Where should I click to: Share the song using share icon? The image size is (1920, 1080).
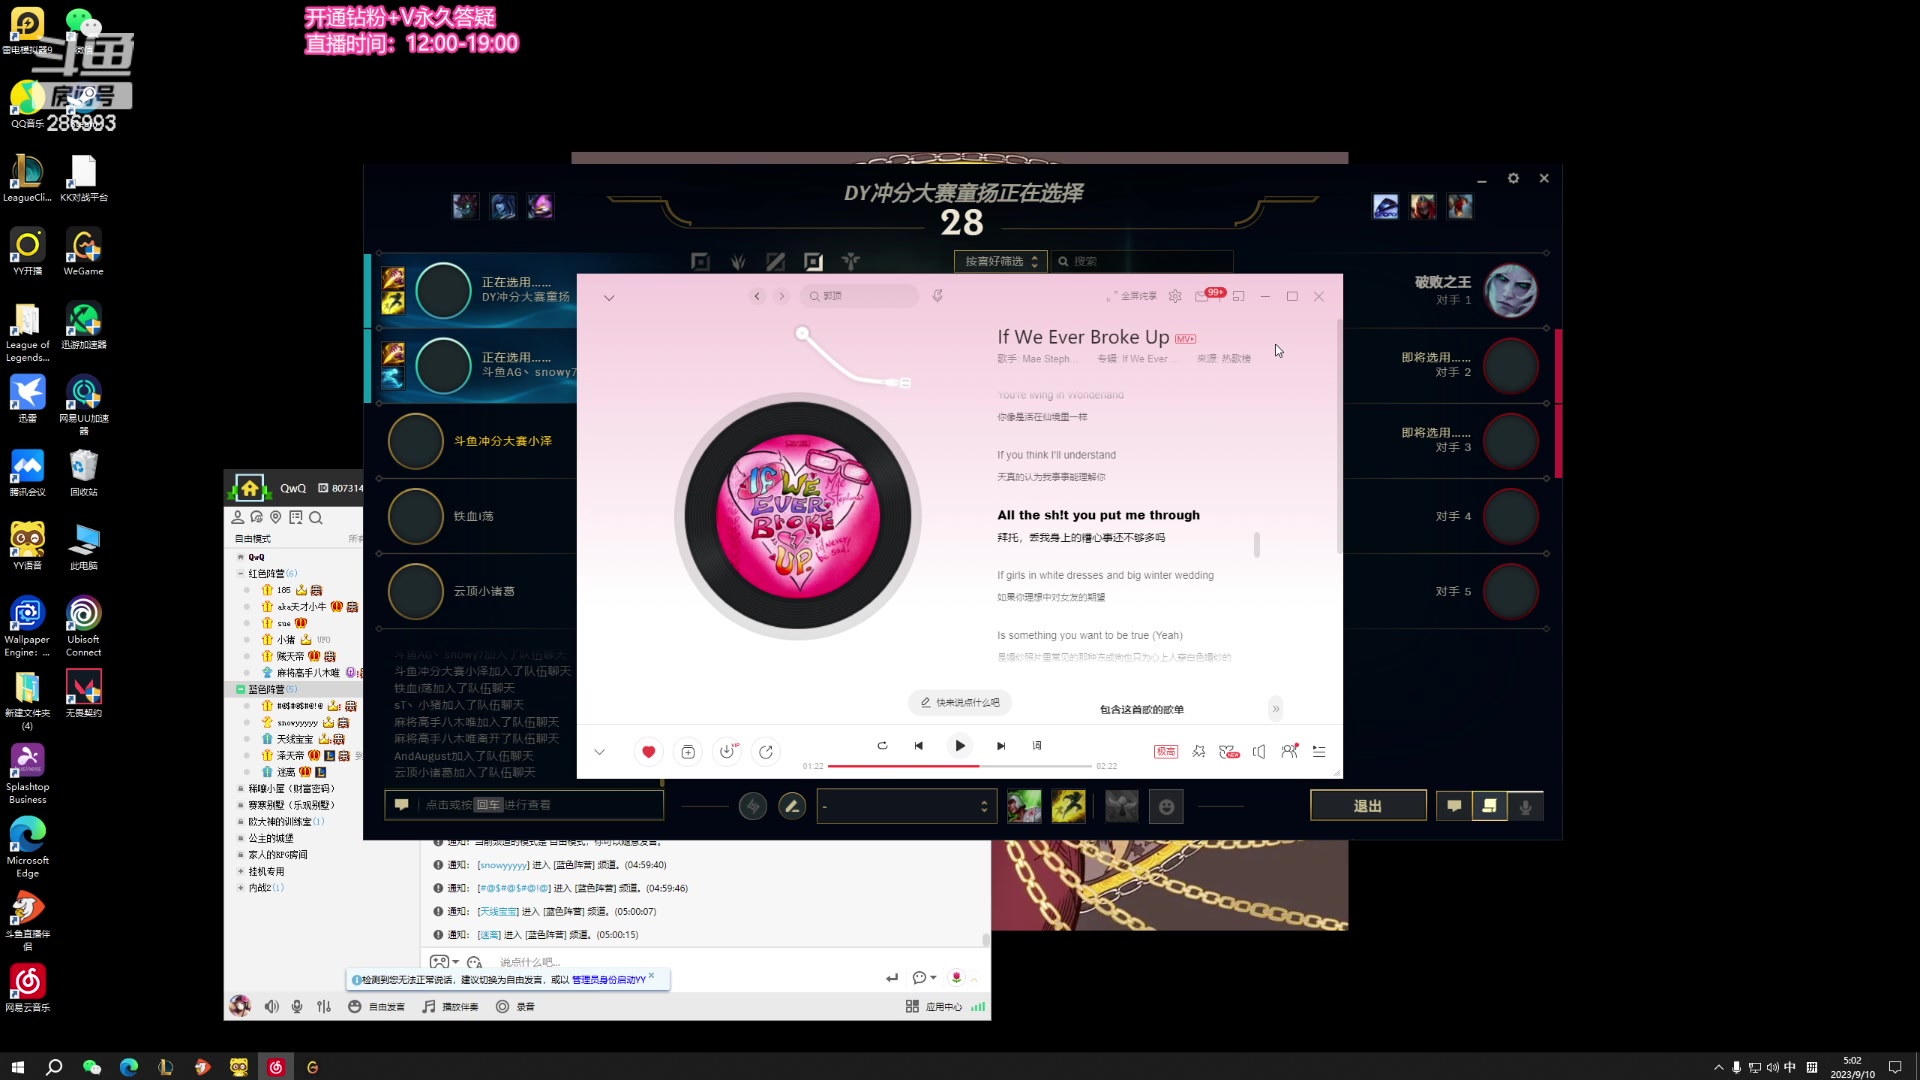(766, 752)
